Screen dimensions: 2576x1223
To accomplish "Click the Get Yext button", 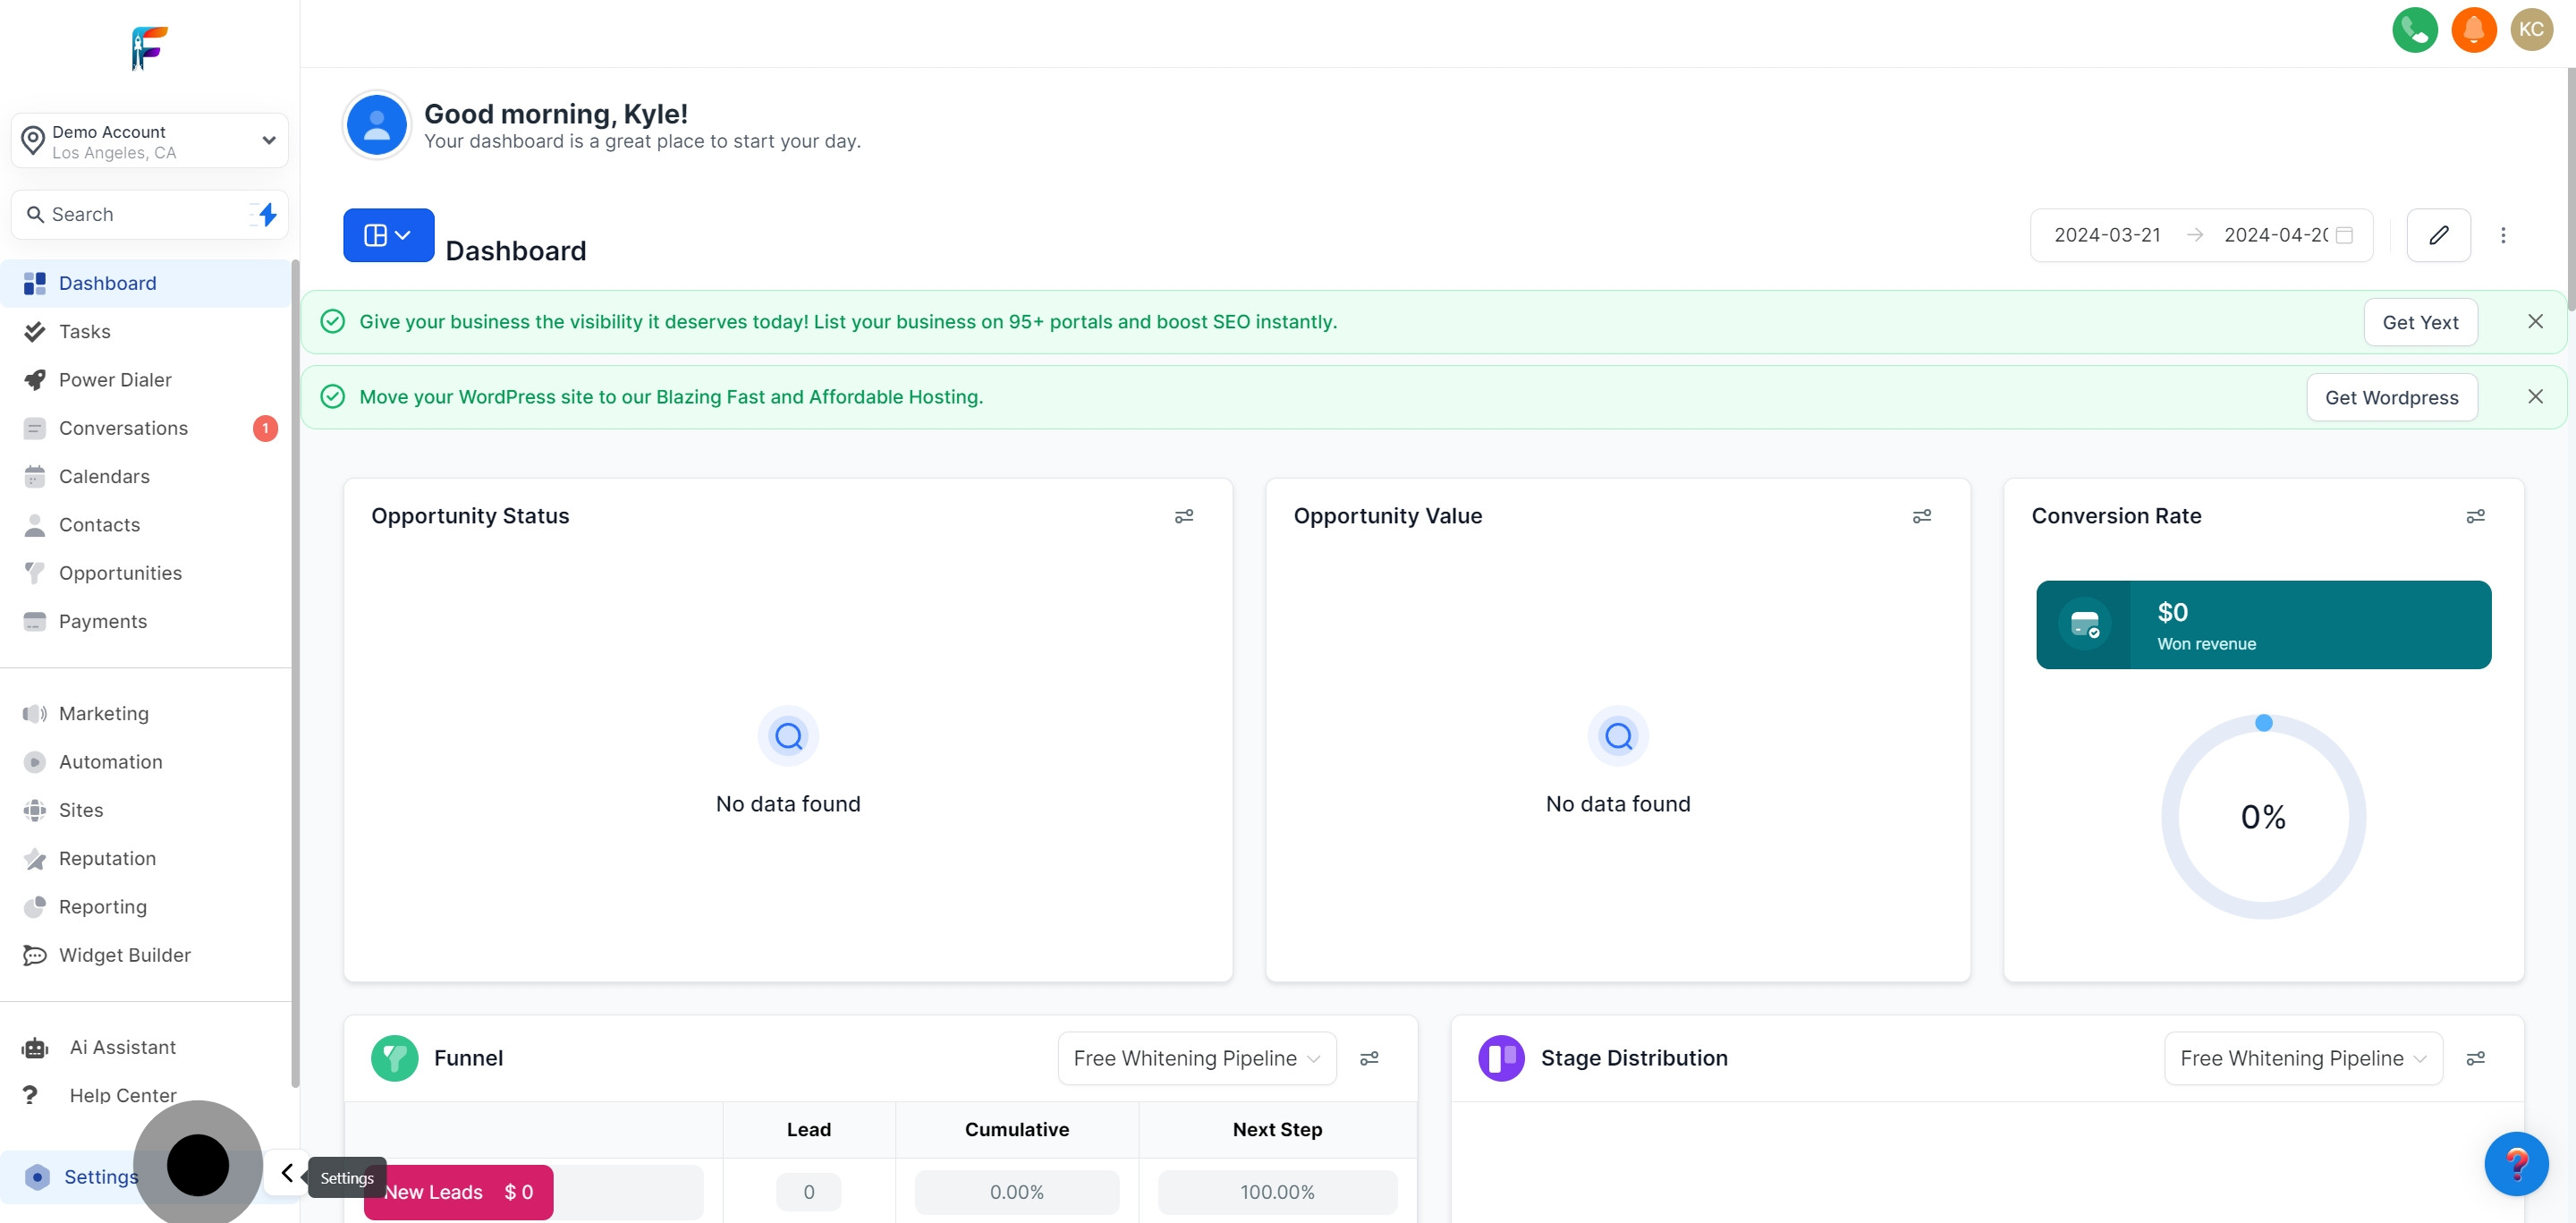I will pyautogui.click(x=2420, y=322).
